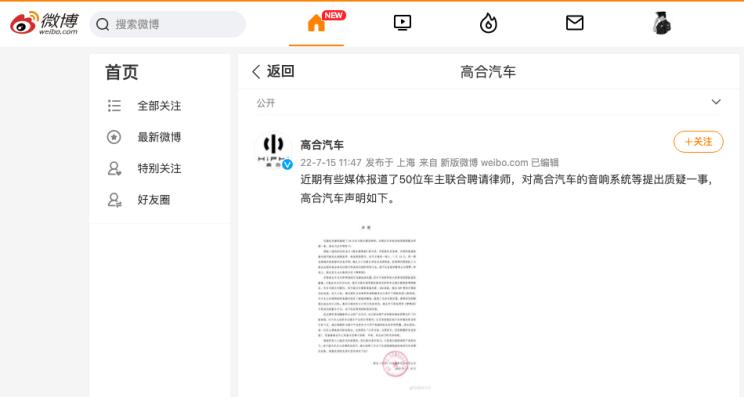Focus the 搜索微博 search field

coord(167,24)
